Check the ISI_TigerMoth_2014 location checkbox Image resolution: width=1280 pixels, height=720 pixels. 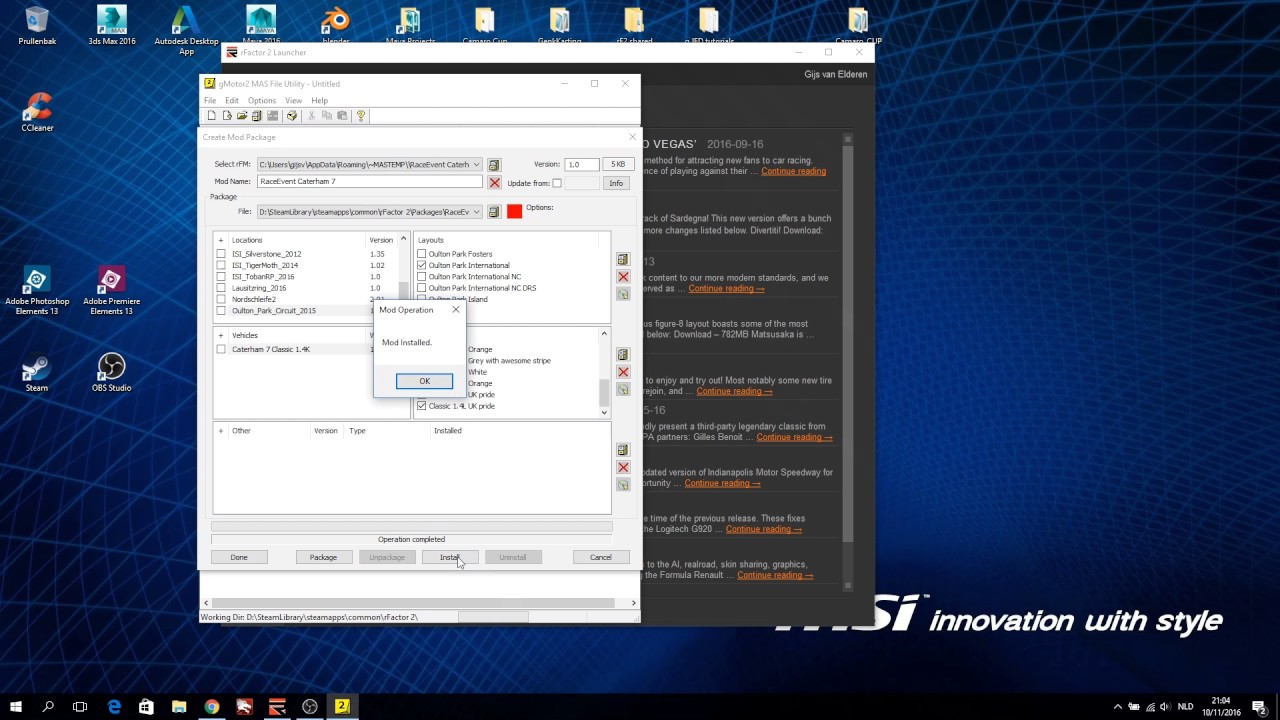221,265
